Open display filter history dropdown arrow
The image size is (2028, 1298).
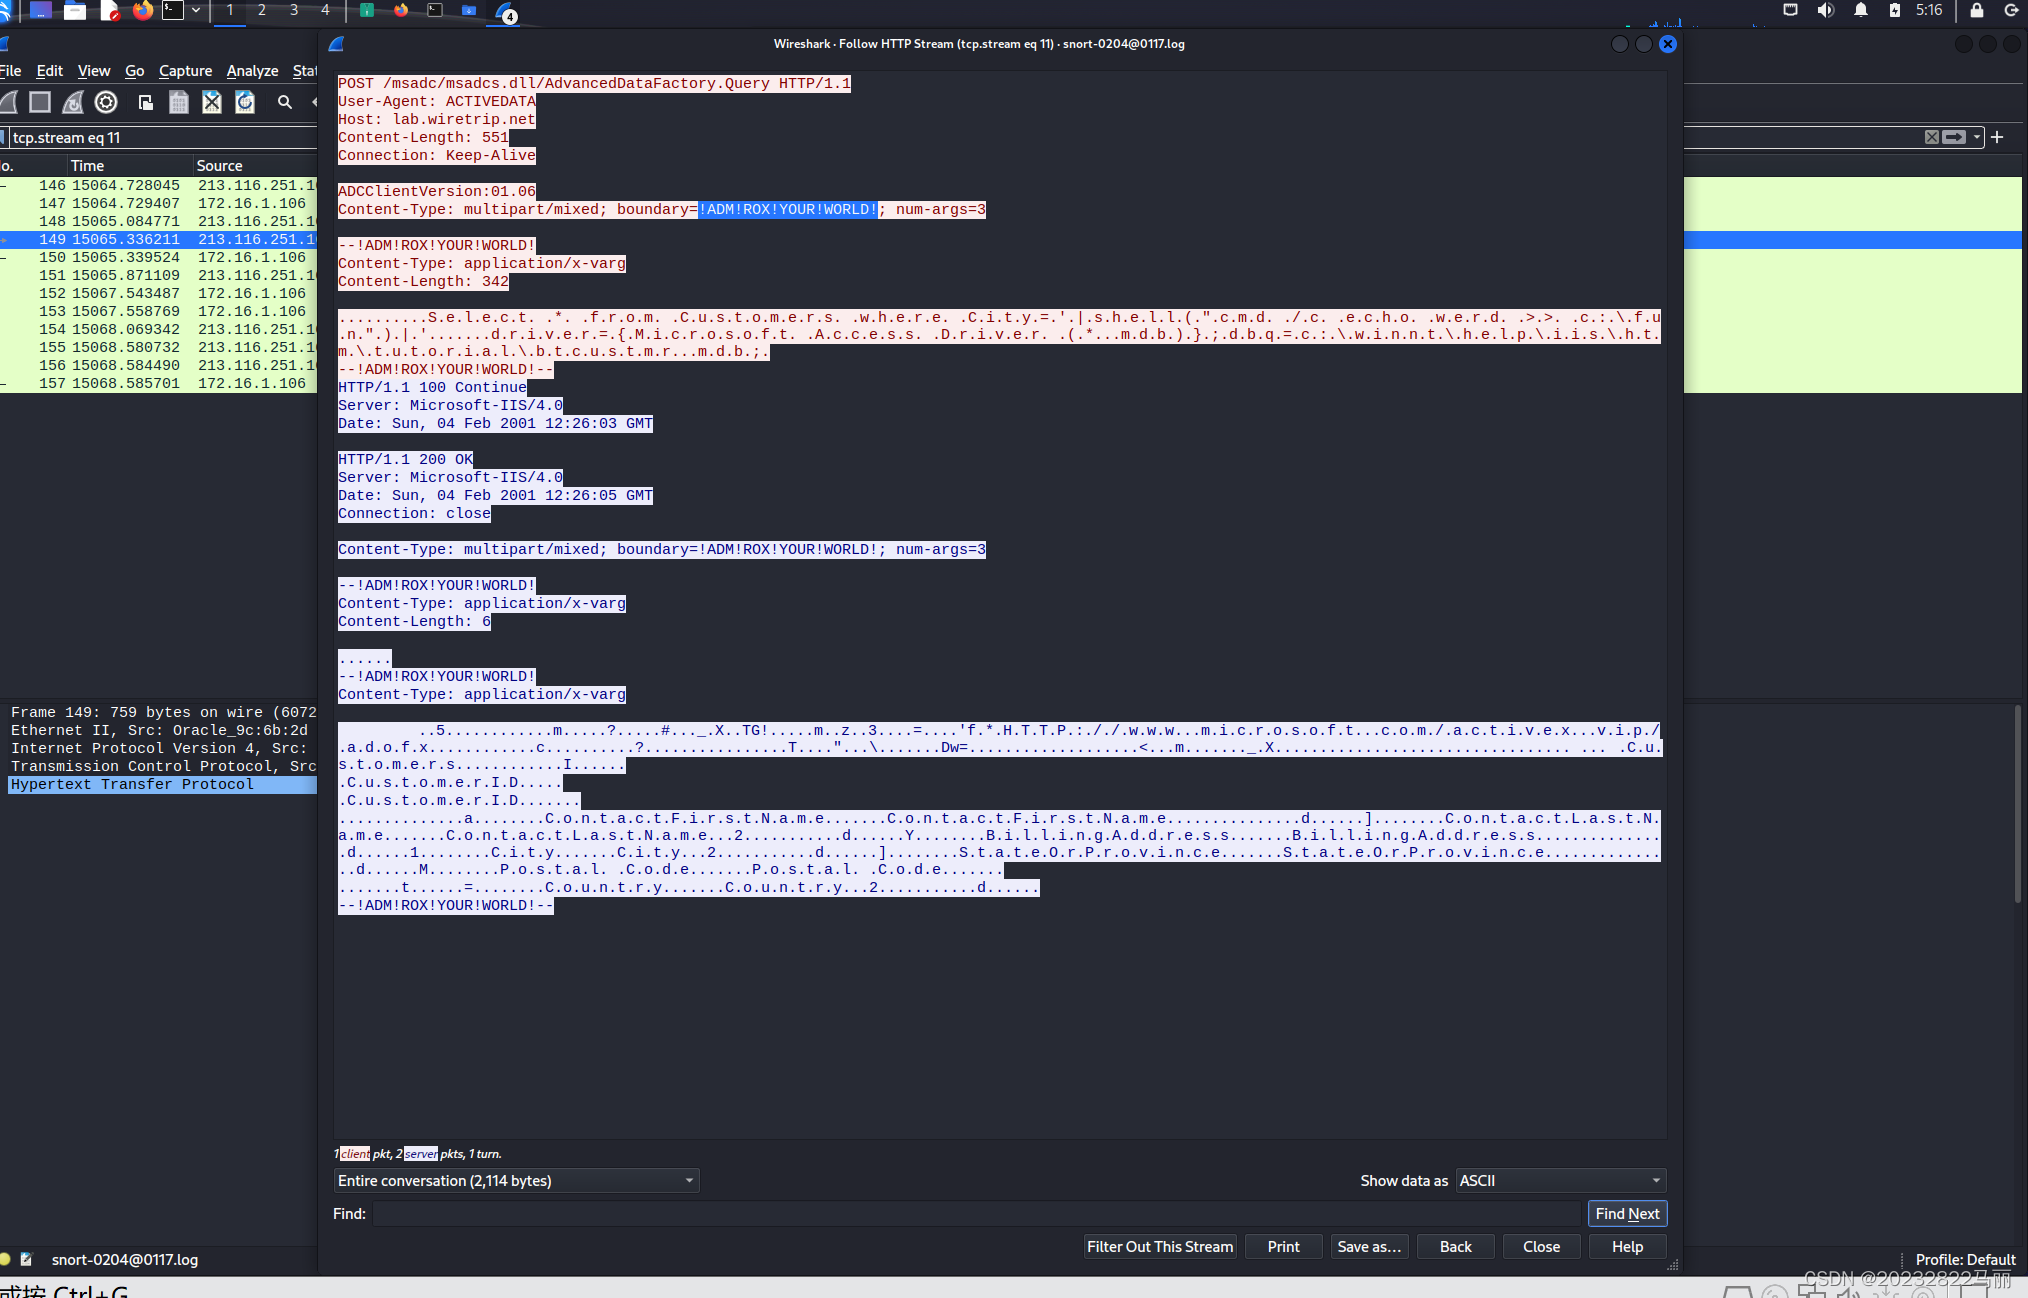pos(1977,137)
